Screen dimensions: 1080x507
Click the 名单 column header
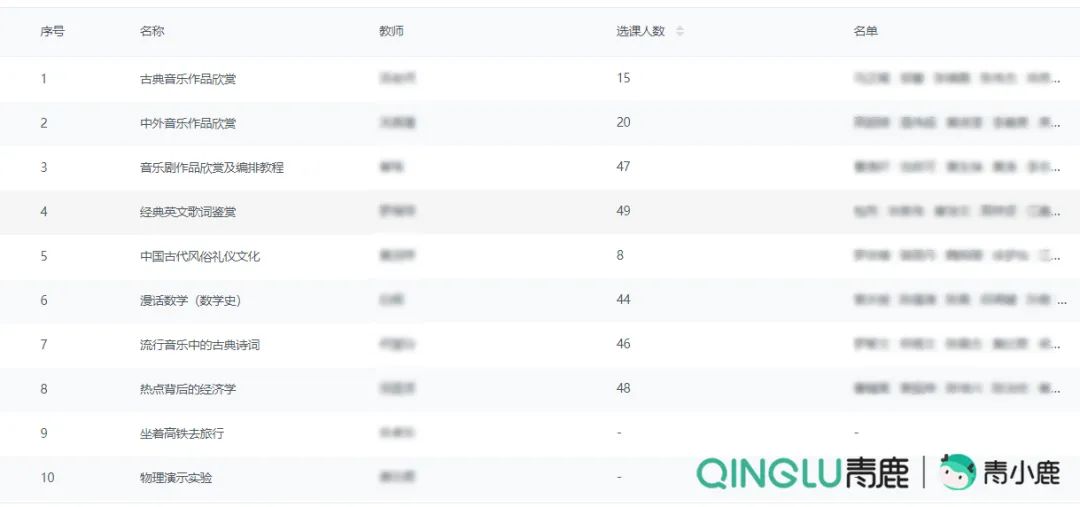coord(865,31)
